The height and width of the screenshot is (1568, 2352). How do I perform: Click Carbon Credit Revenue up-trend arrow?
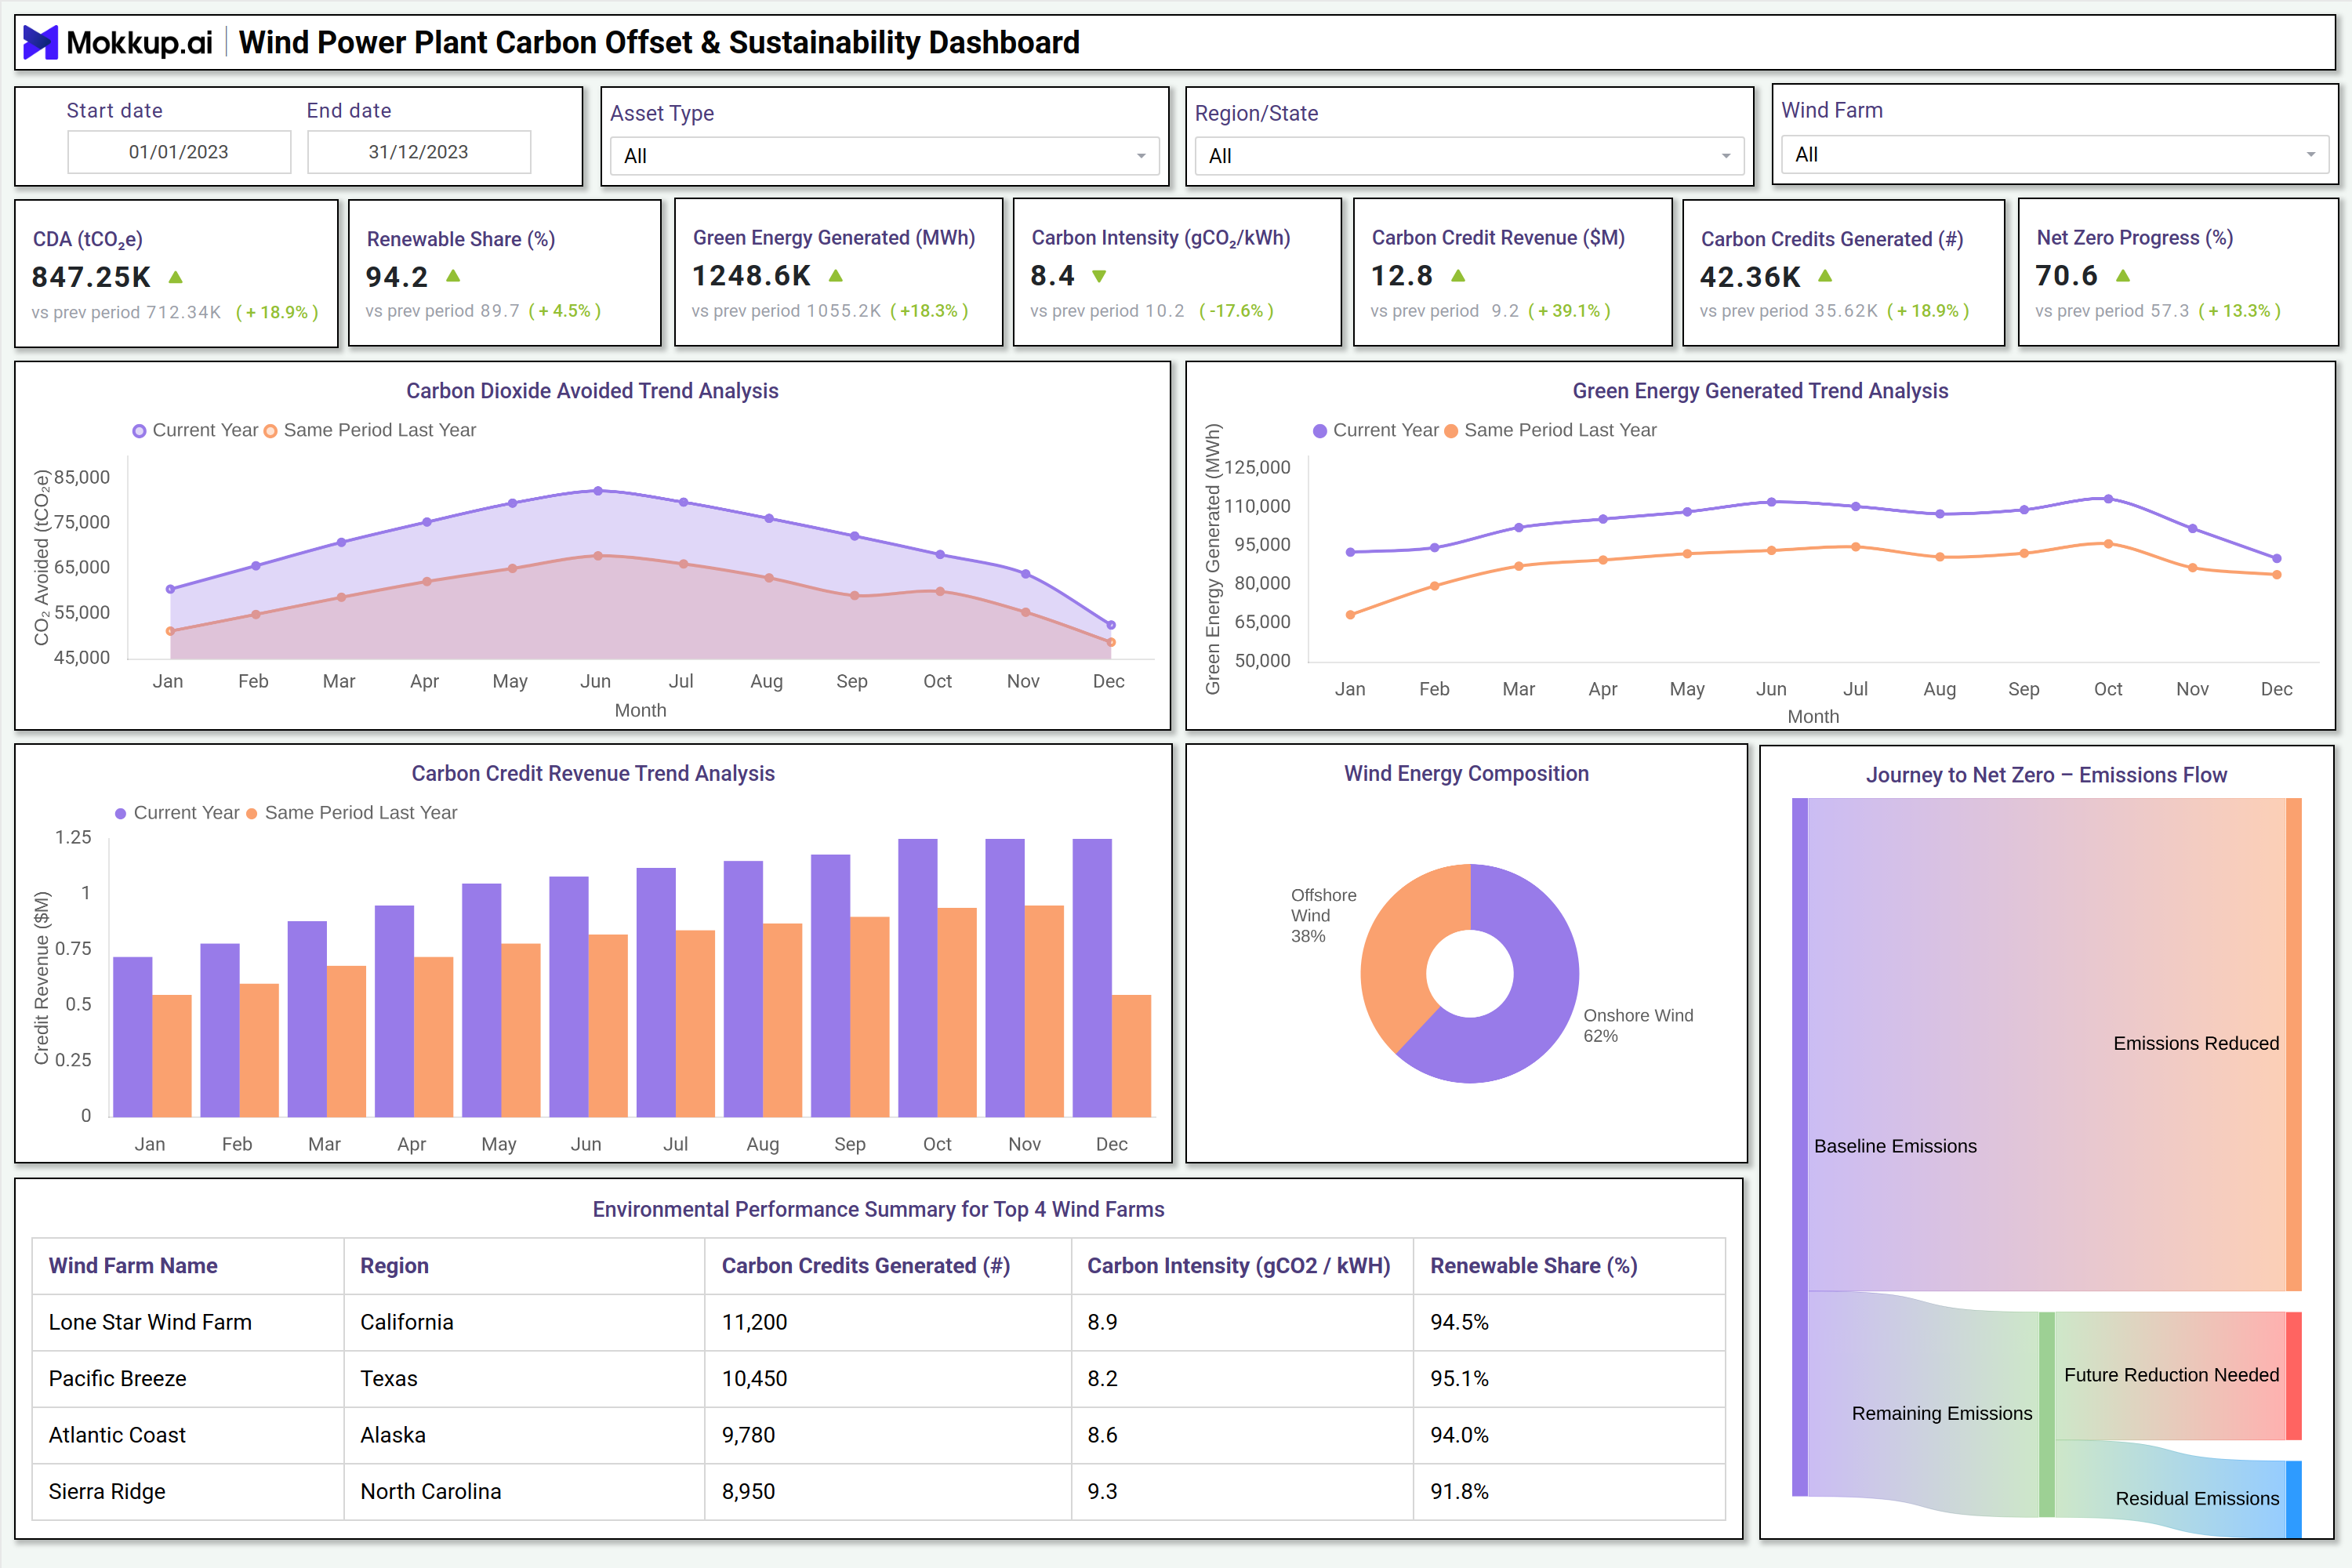(x=1458, y=275)
